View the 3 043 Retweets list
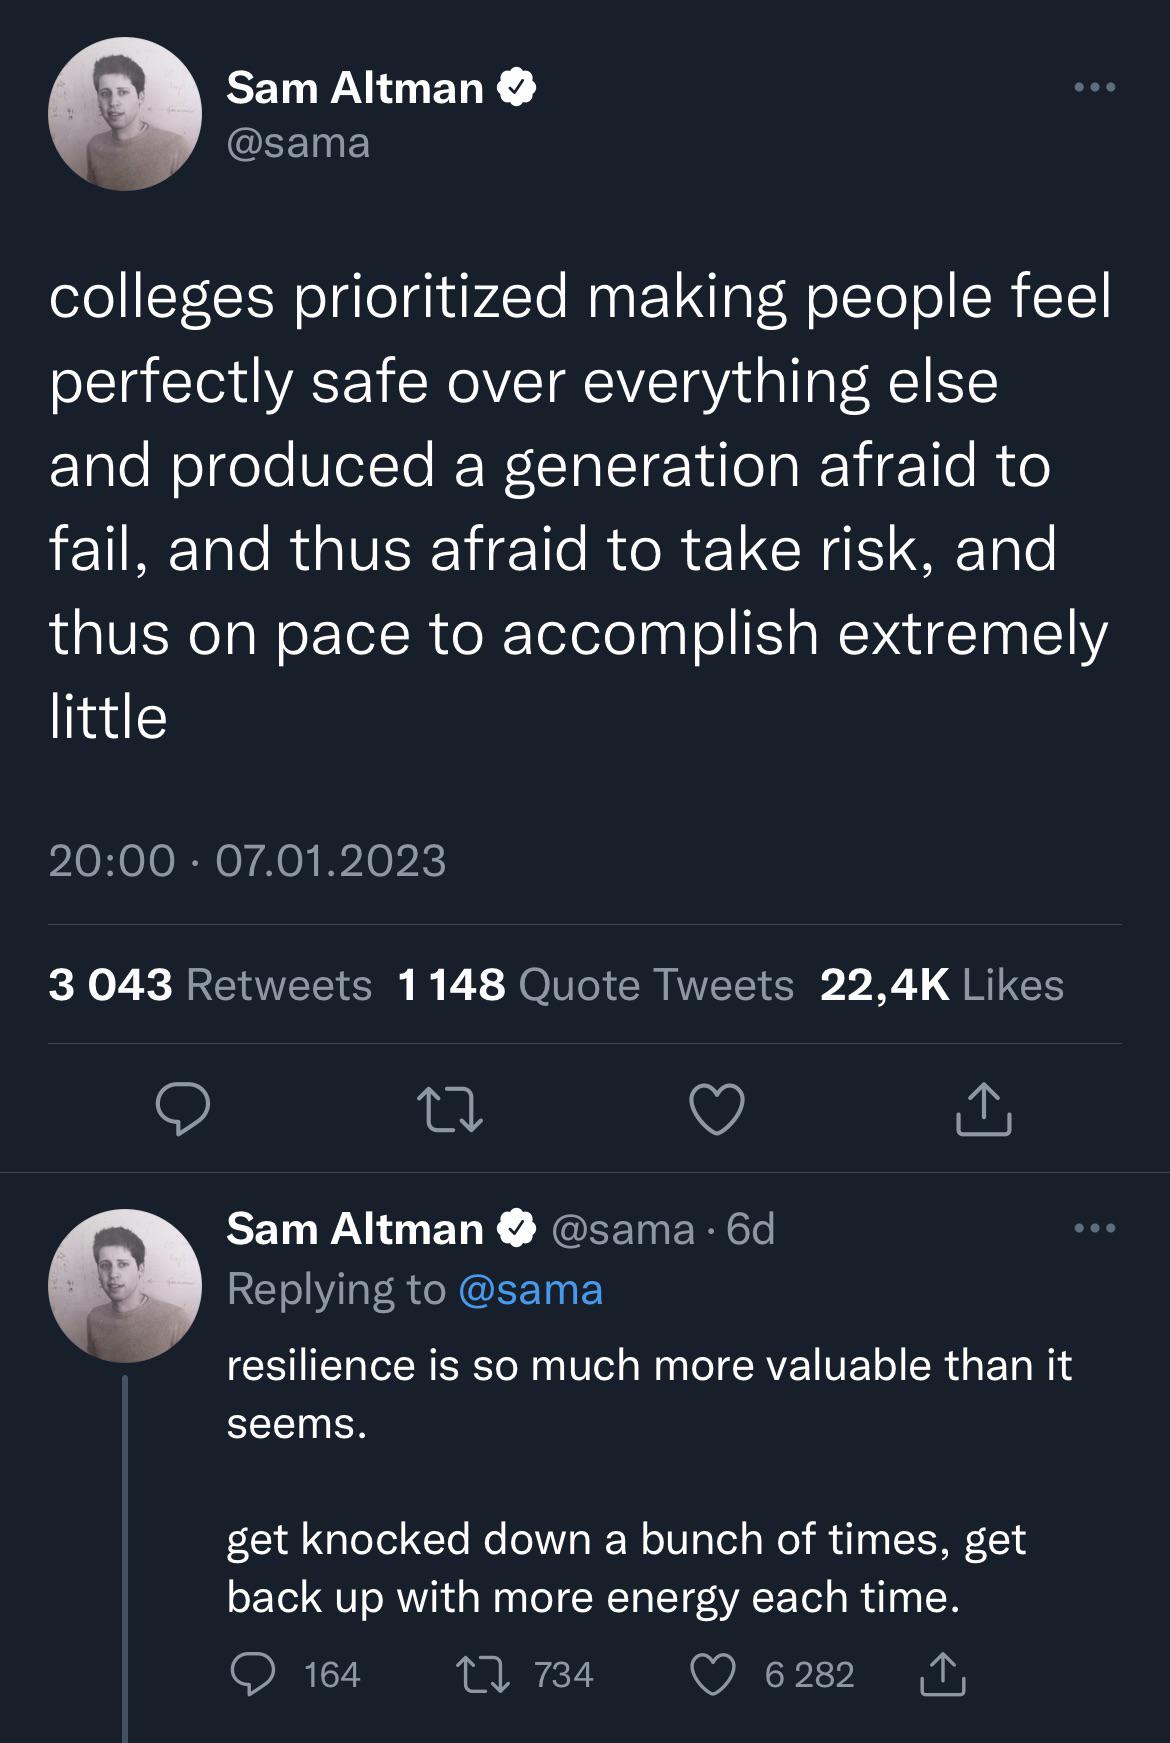 click(x=210, y=985)
